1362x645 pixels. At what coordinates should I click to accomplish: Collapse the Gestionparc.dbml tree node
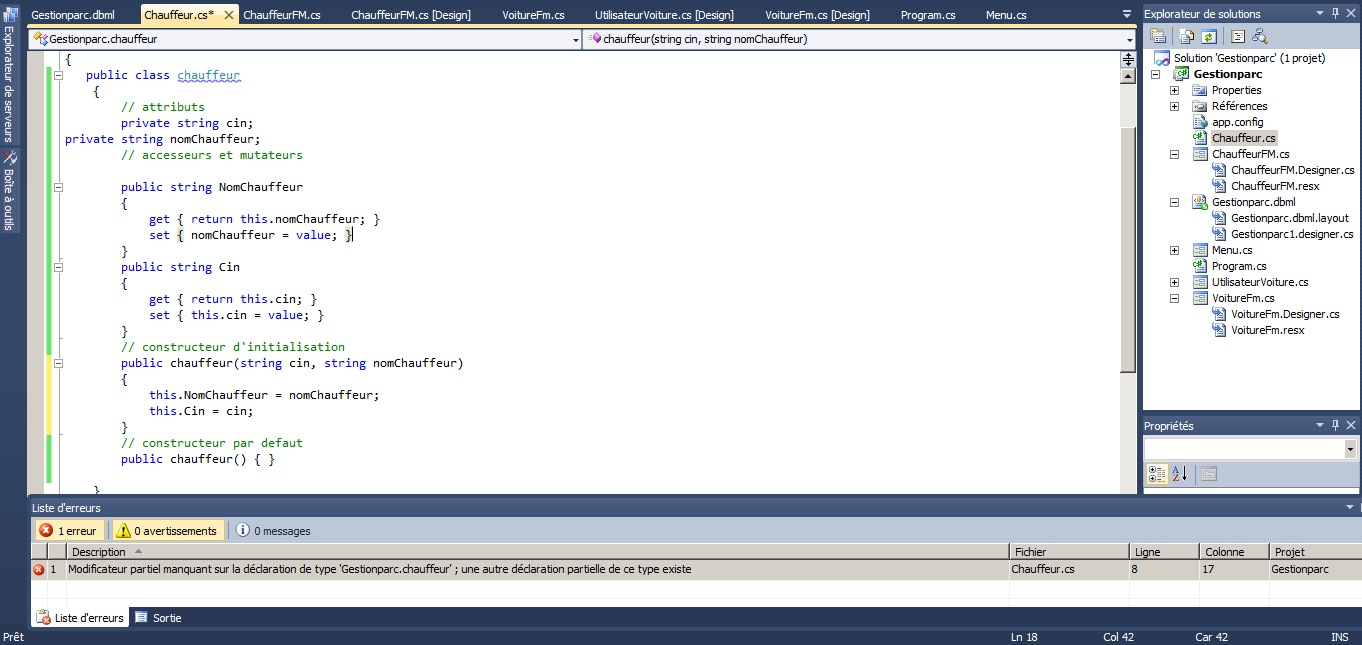click(x=1174, y=202)
